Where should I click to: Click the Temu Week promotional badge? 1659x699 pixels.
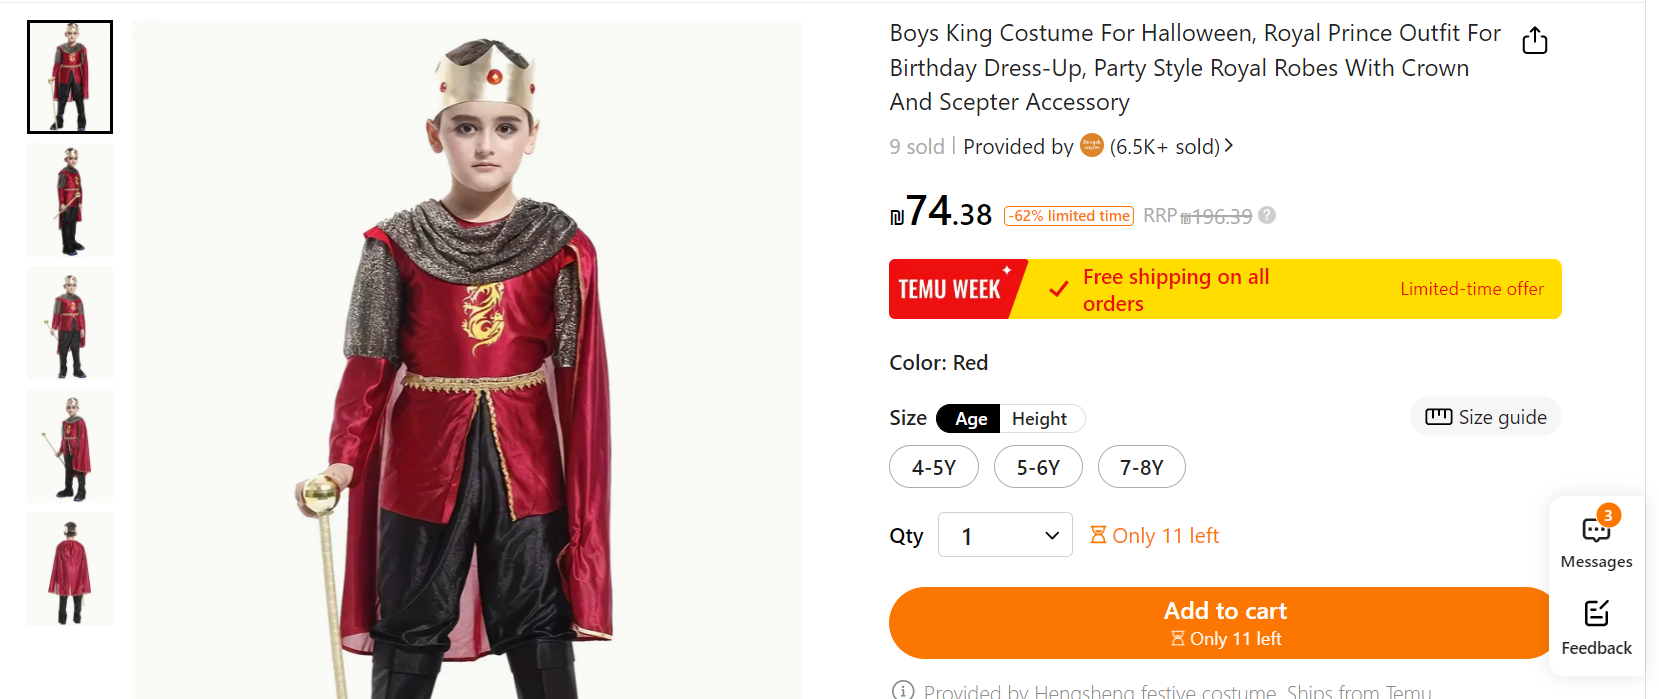click(950, 289)
